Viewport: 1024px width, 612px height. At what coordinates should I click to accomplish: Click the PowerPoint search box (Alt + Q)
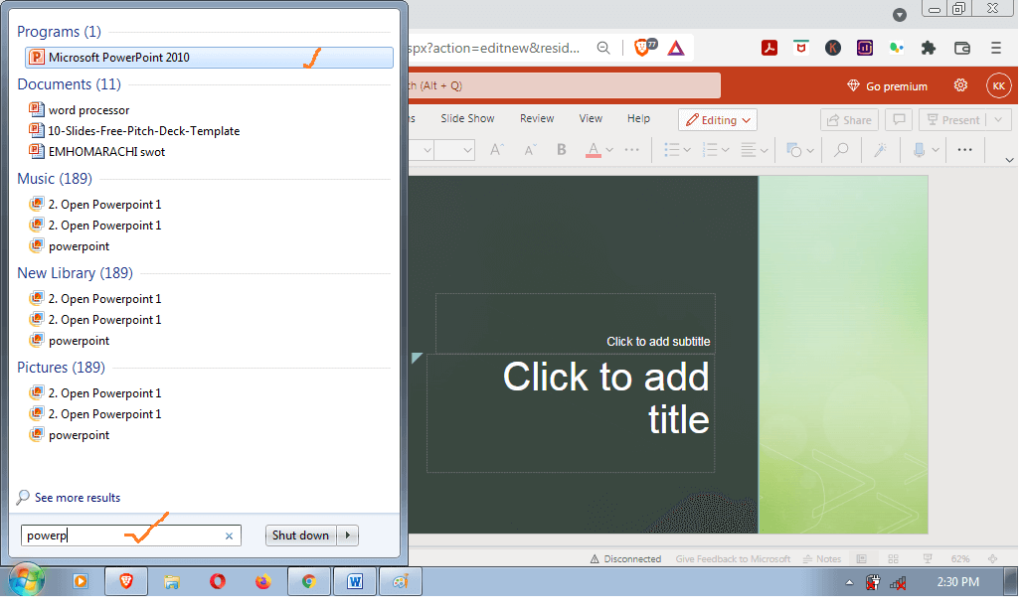point(565,86)
